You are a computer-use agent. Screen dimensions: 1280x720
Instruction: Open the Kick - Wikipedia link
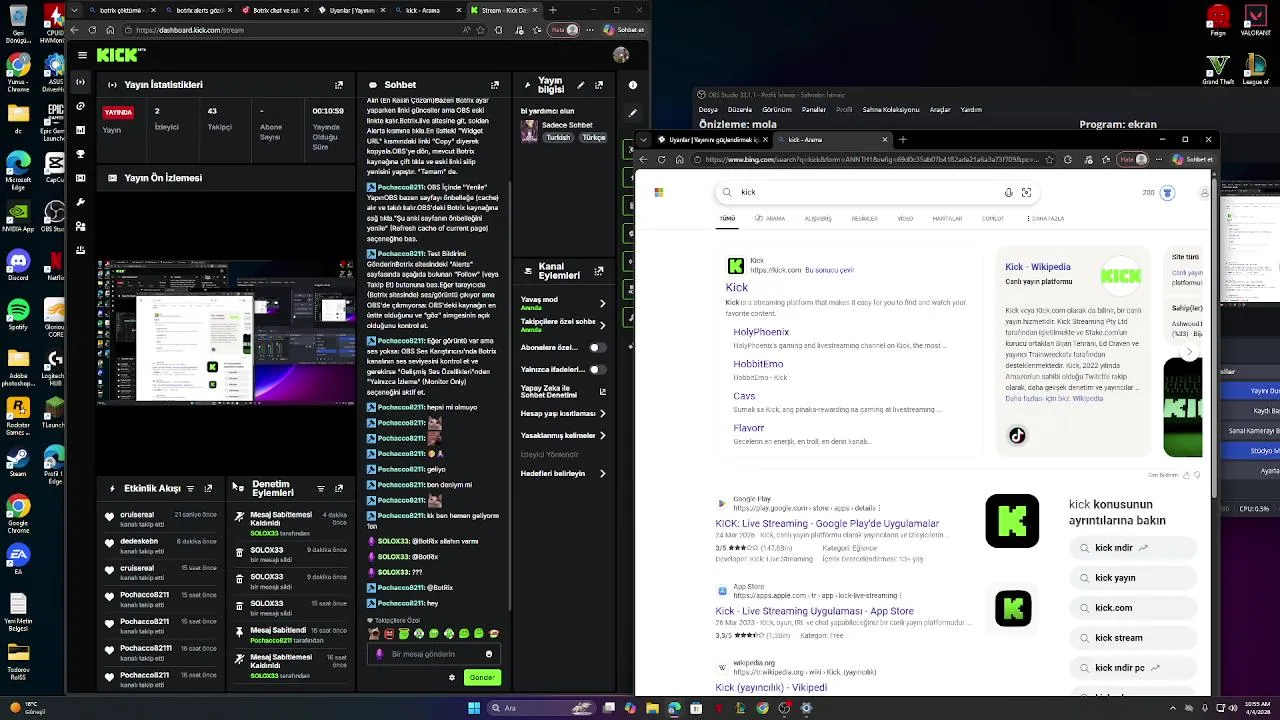(x=1038, y=267)
